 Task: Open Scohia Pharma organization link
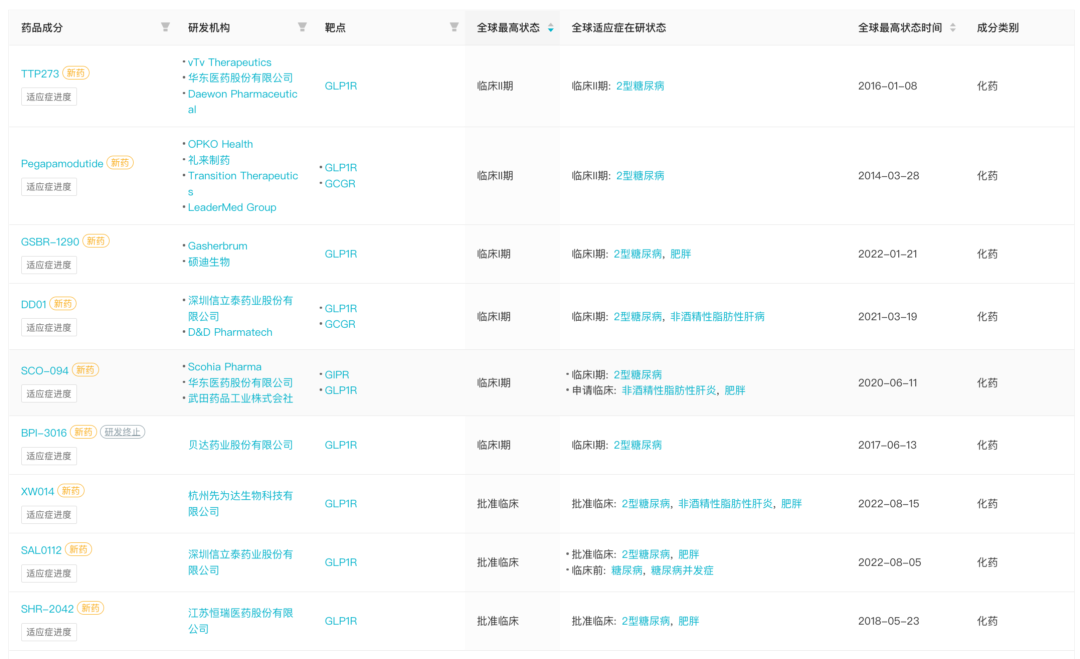(x=225, y=367)
